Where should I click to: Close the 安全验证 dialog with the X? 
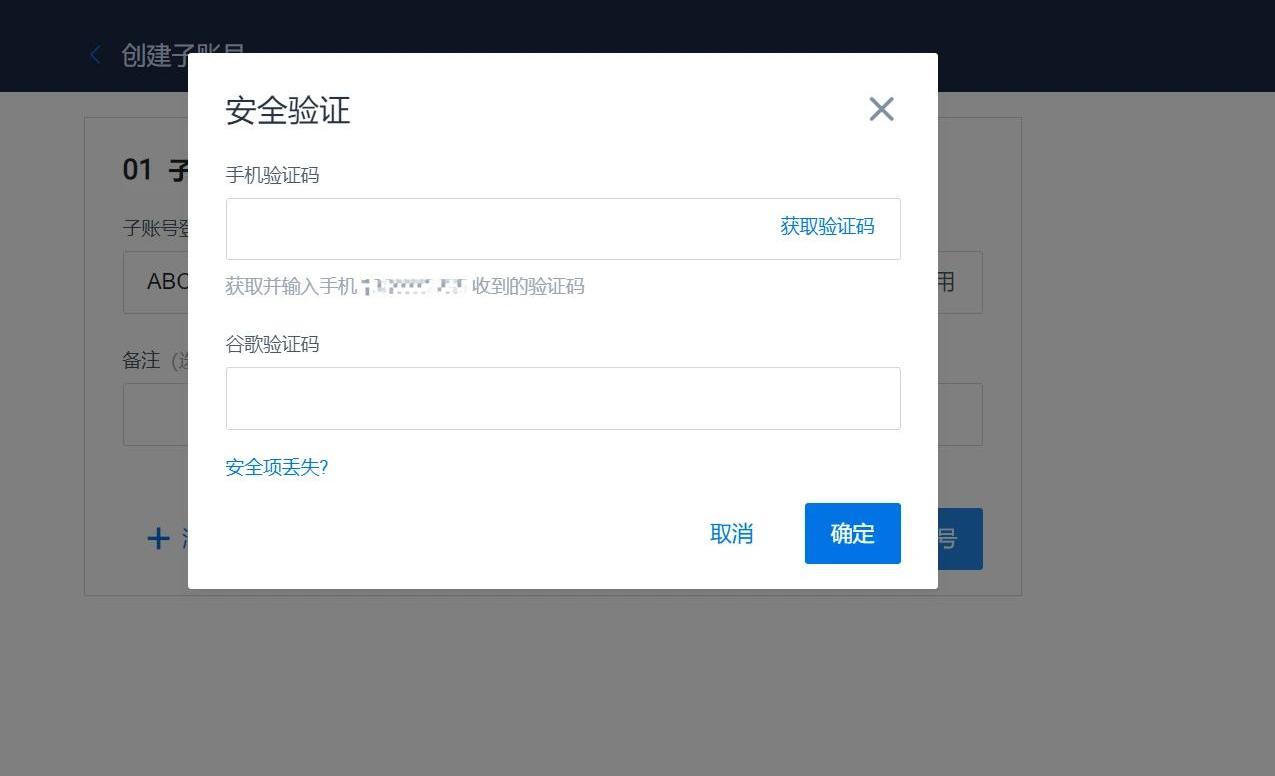point(881,109)
